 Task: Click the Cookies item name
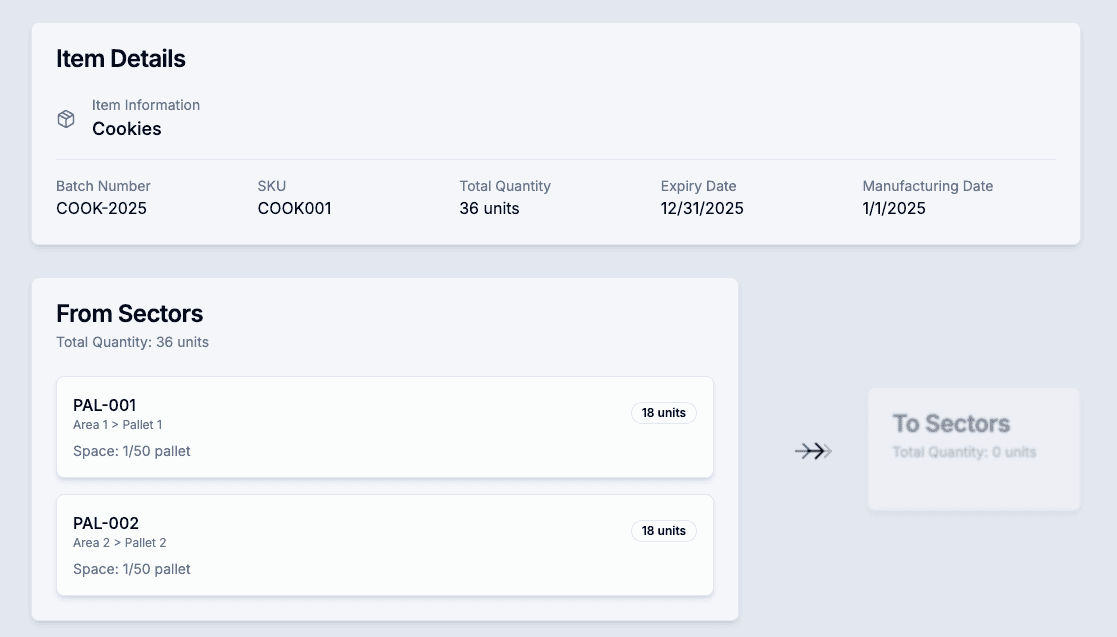(x=127, y=129)
